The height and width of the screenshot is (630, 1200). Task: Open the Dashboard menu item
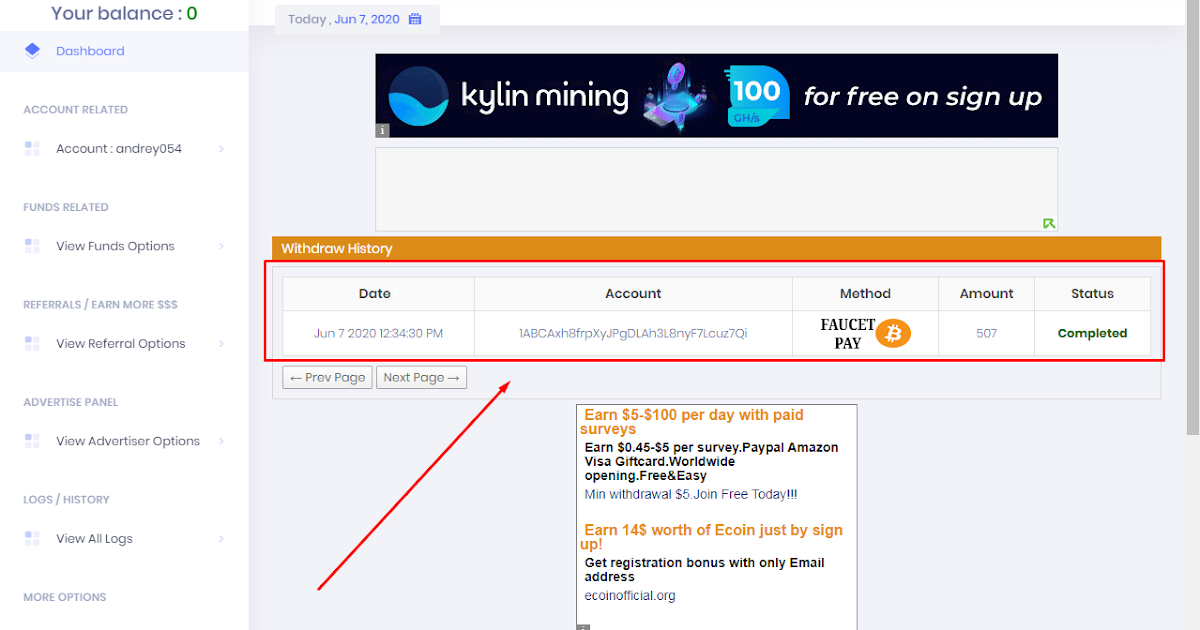click(90, 51)
